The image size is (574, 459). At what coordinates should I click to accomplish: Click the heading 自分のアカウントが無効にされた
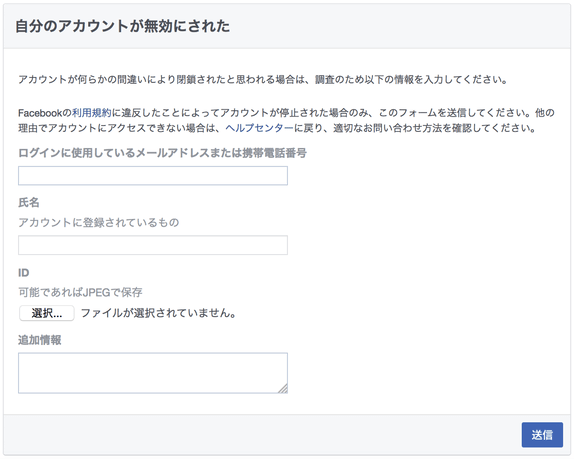(123, 26)
